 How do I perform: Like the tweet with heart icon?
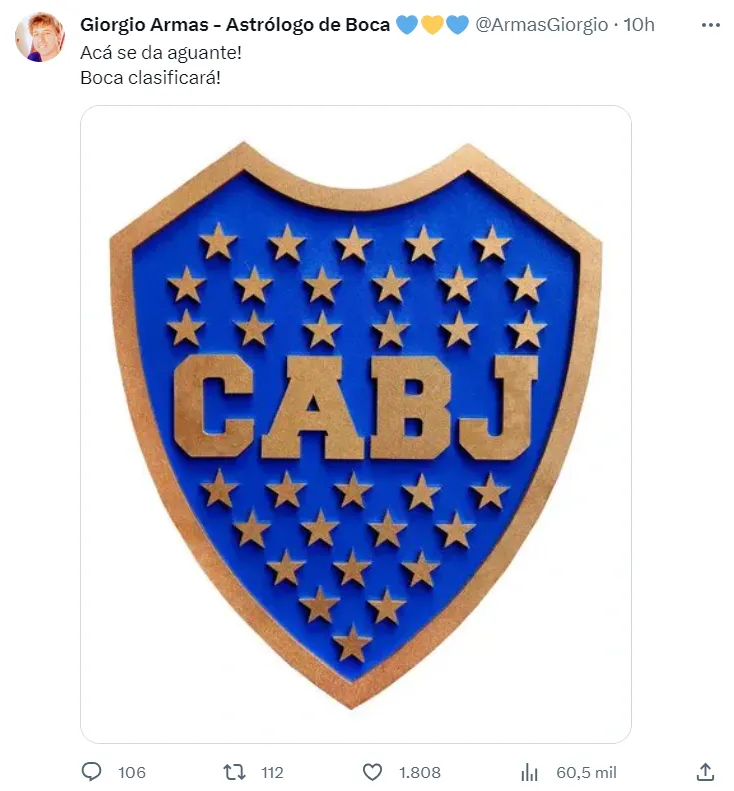pos(372,772)
